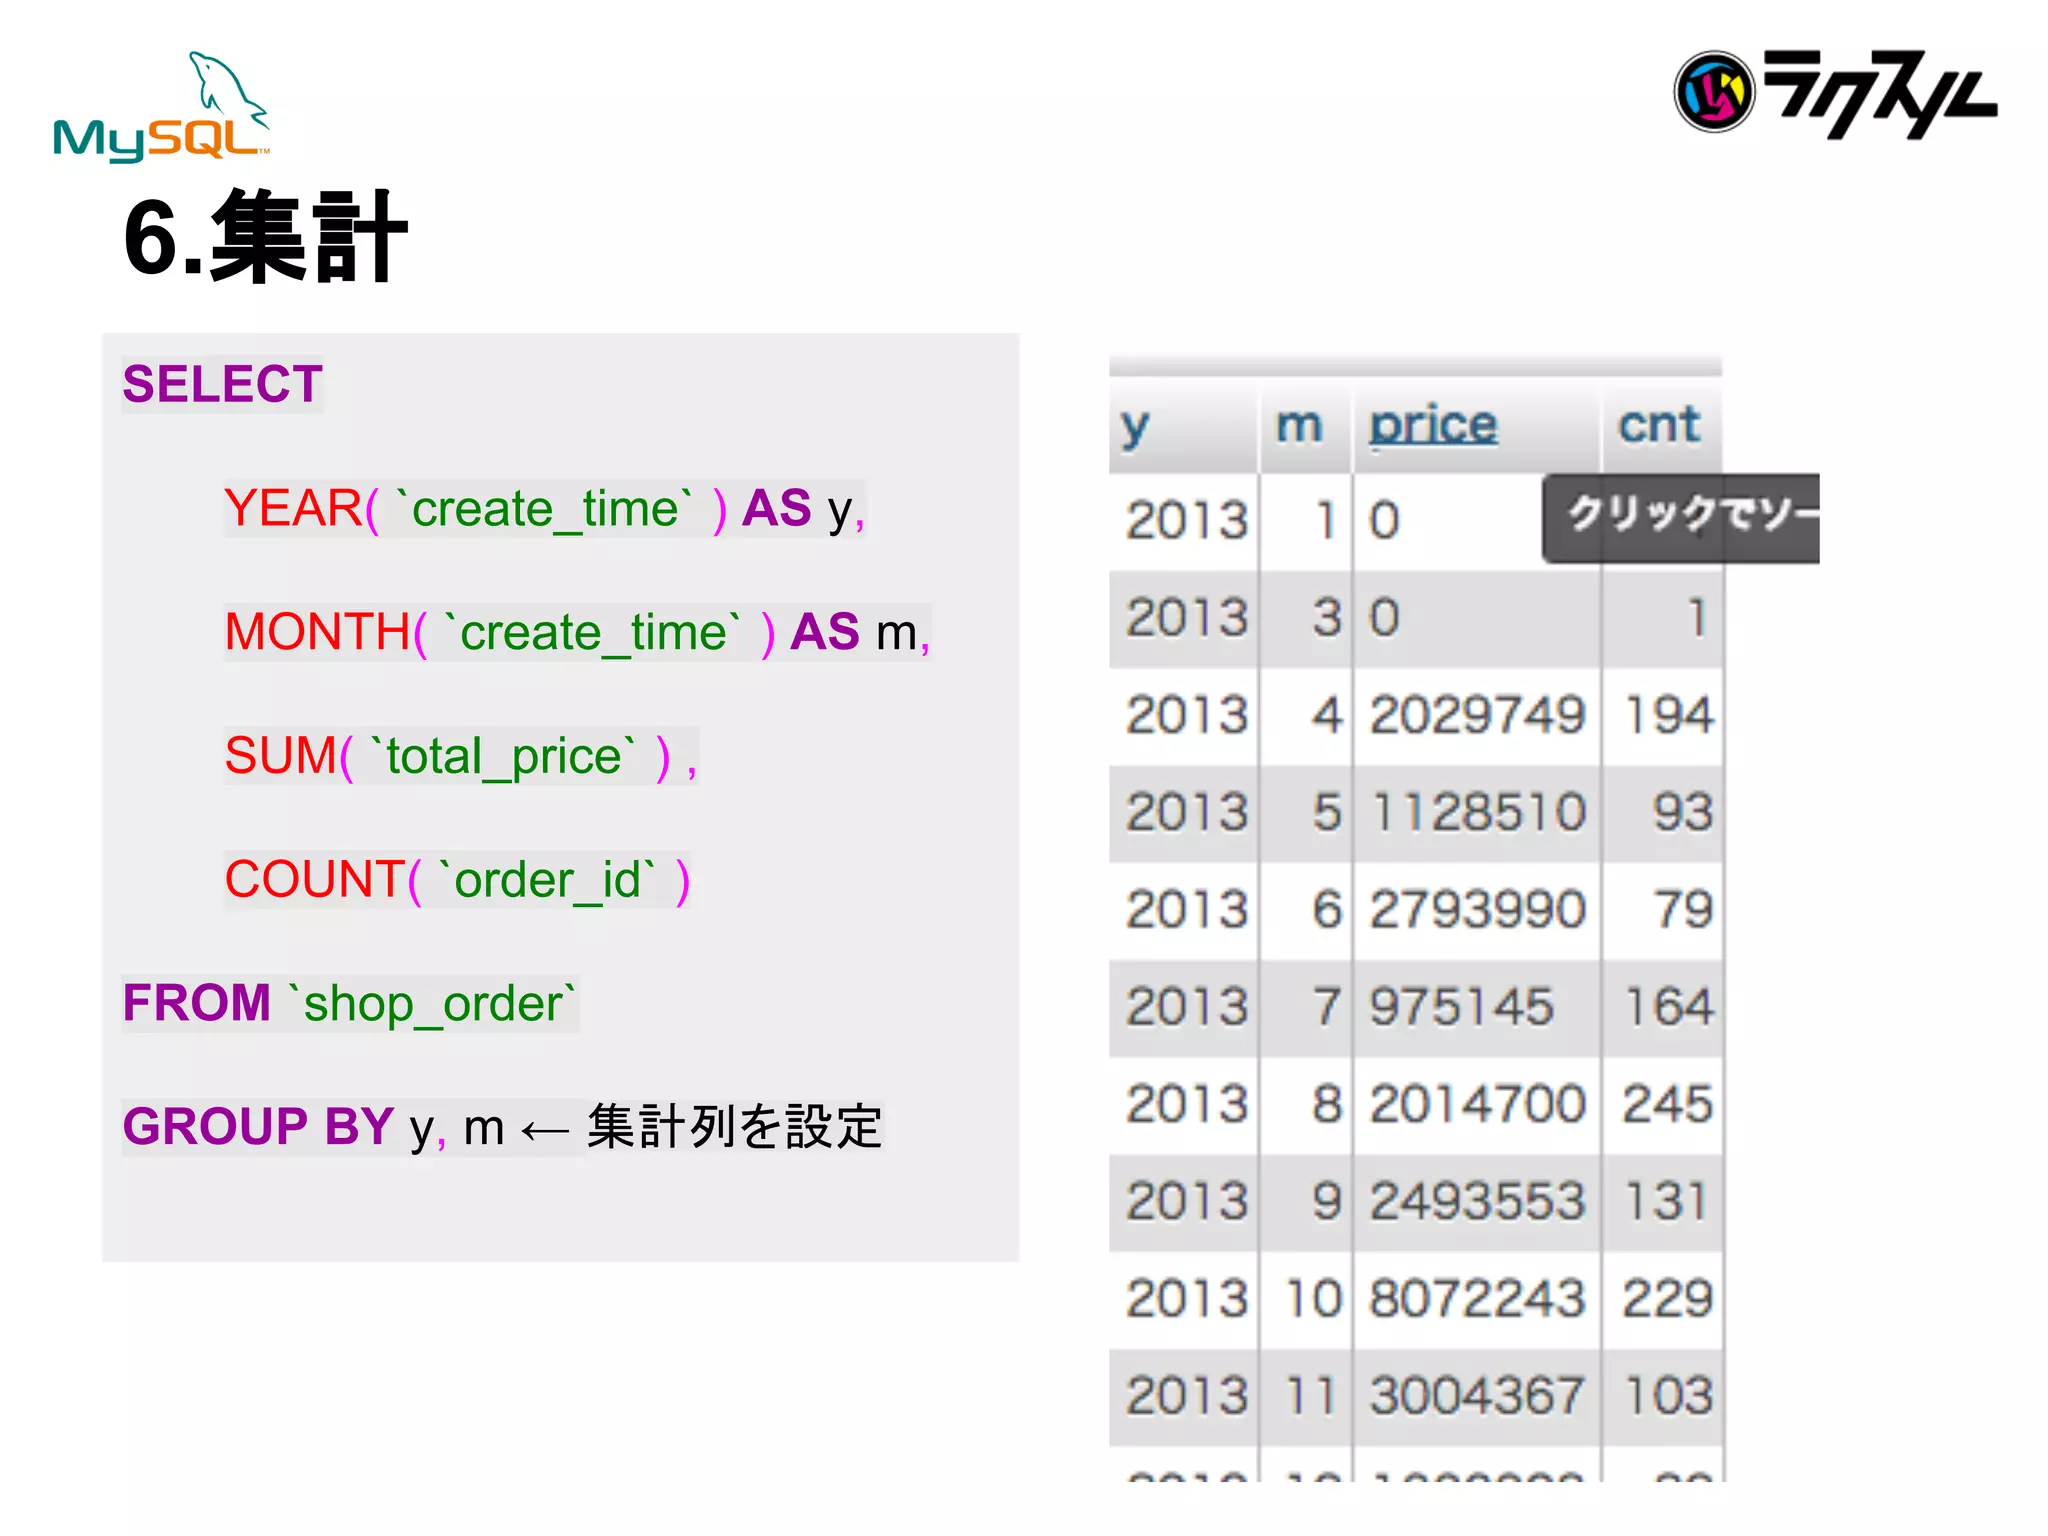The width and height of the screenshot is (2048, 1536).
Task: Click the SELECT keyword in the query
Action: pyautogui.click(x=222, y=384)
